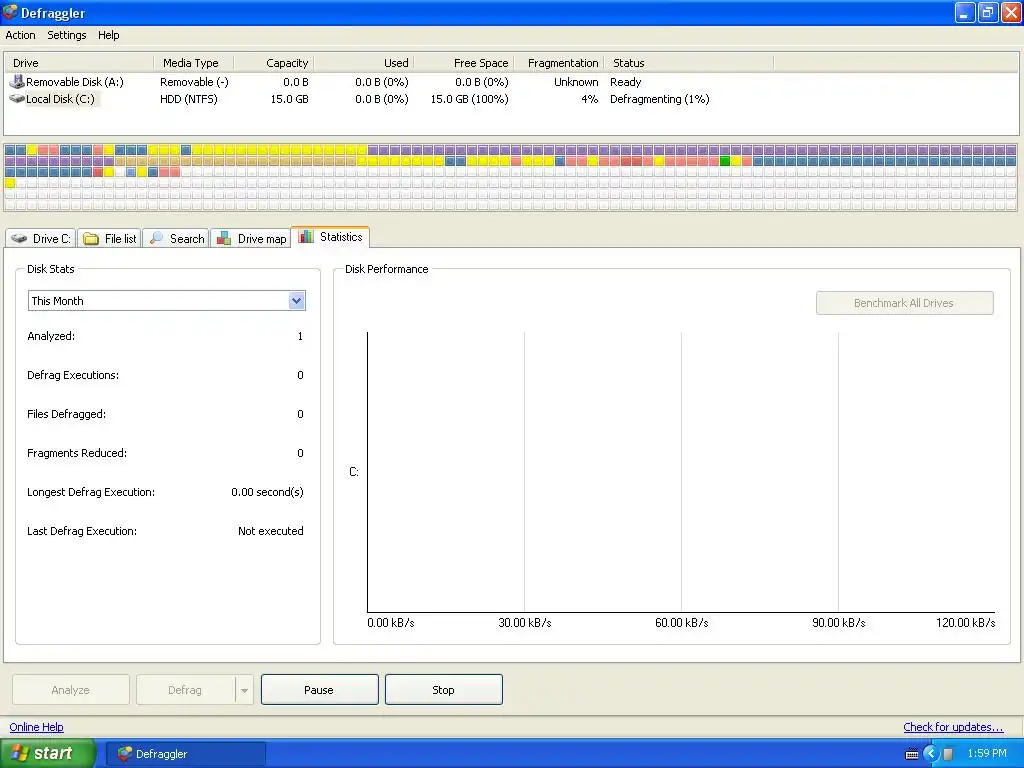Click the bar chart icon on Statistics tab
The image size is (1024, 768).
(x=306, y=236)
